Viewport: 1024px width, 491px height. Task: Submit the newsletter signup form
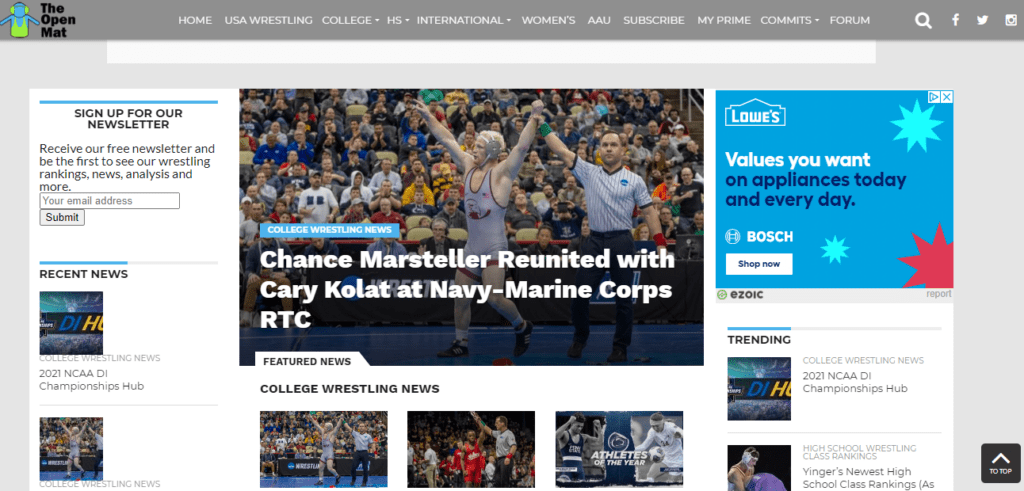[x=62, y=217]
